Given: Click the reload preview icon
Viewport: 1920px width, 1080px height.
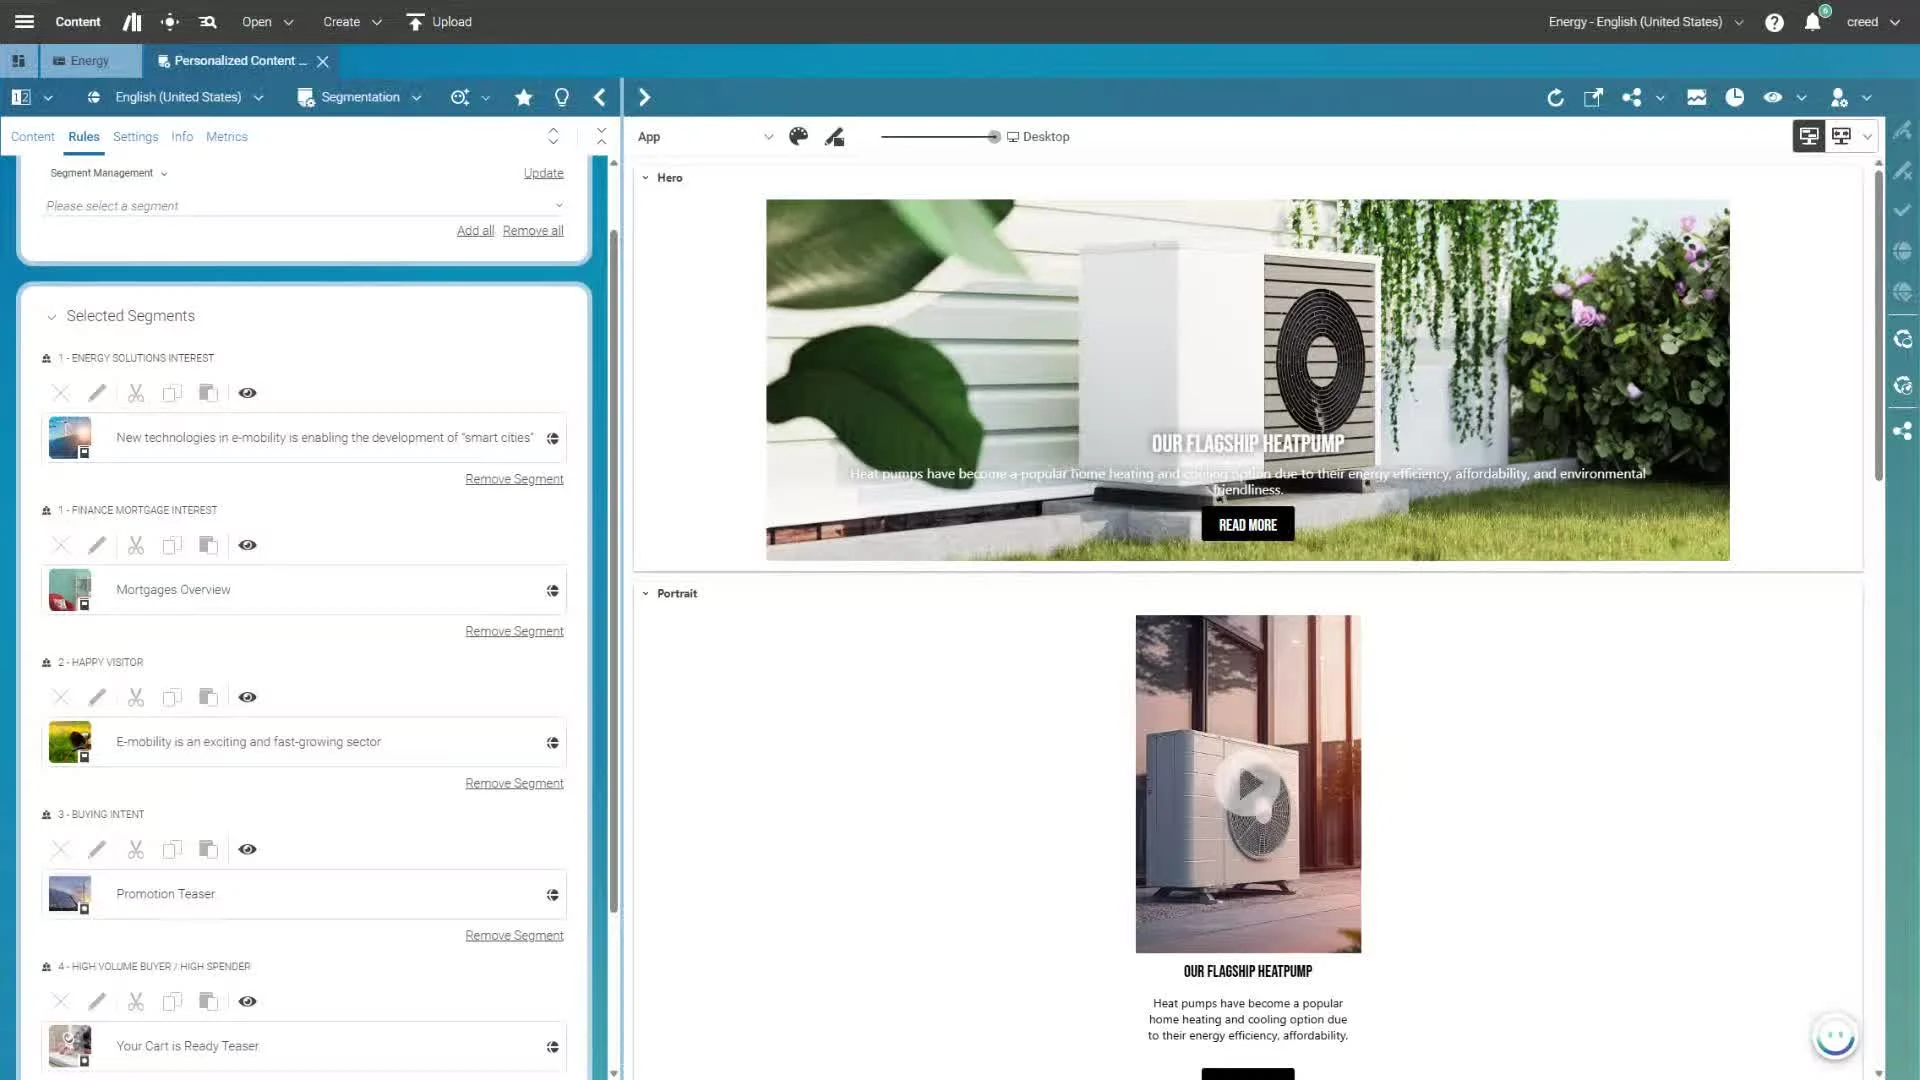Looking at the screenshot, I should [x=1555, y=97].
